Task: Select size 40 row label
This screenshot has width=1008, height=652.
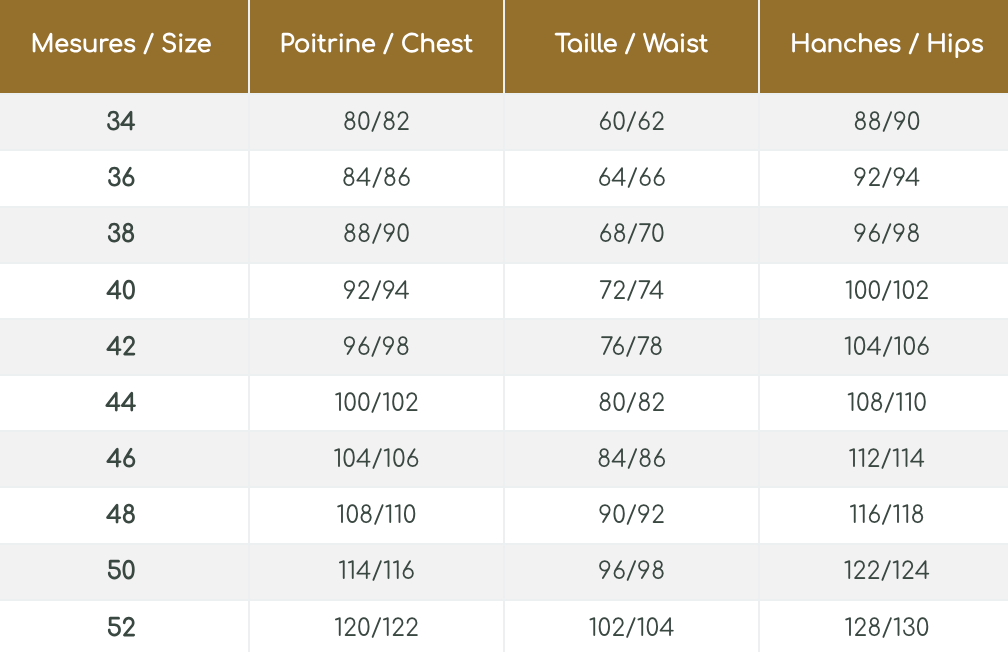Action: pos(121,290)
